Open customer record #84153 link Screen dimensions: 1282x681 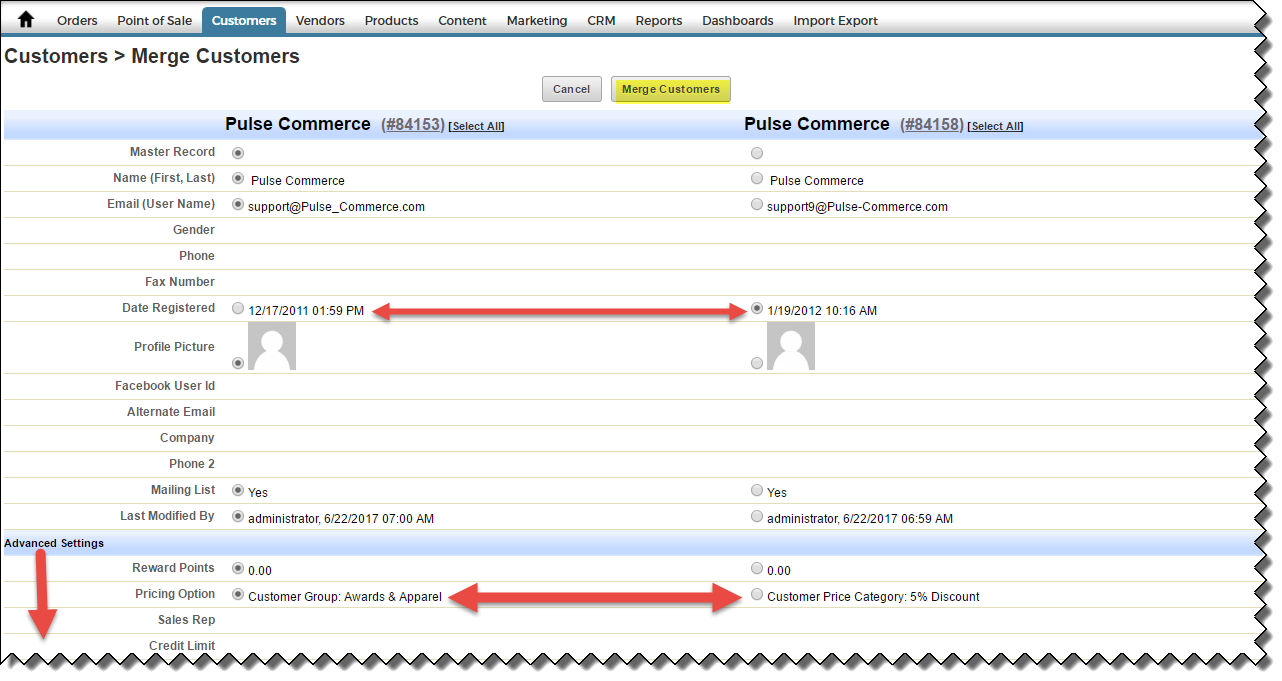412,125
